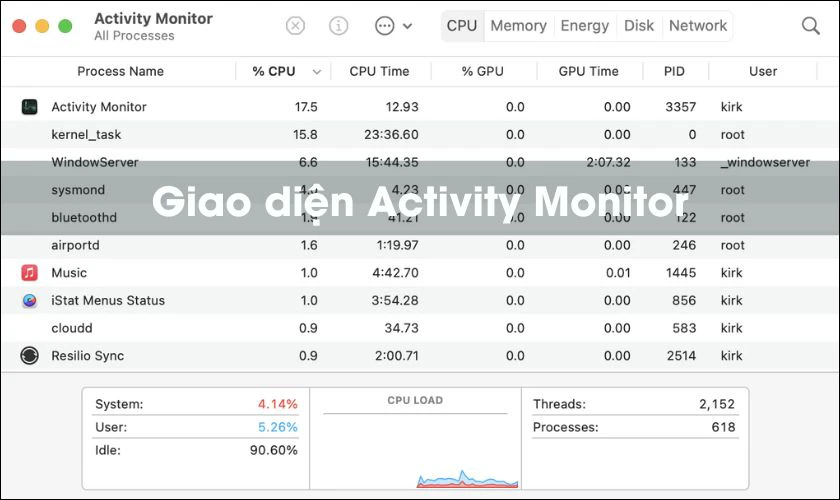The width and height of the screenshot is (840, 500).
Task: Click the All Processes subtitle
Action: [x=134, y=36]
